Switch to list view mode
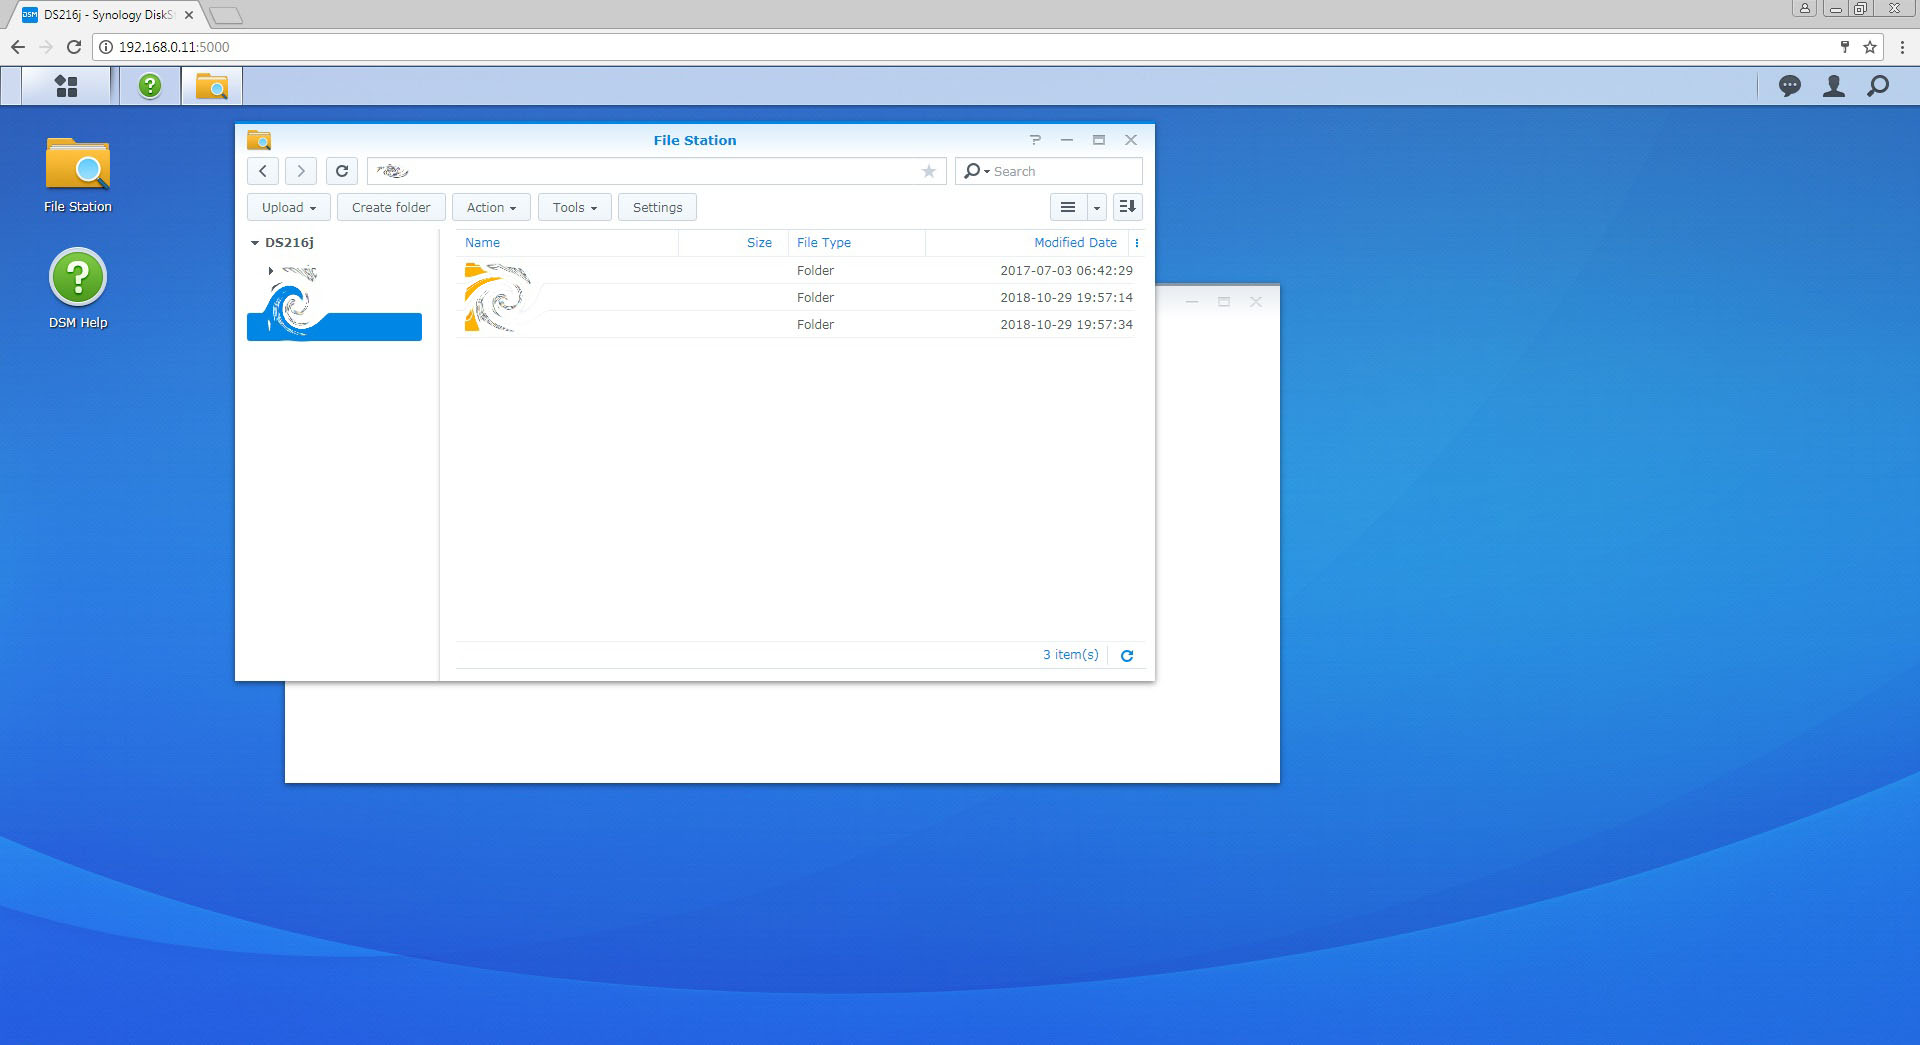1920x1045 pixels. [x=1068, y=207]
